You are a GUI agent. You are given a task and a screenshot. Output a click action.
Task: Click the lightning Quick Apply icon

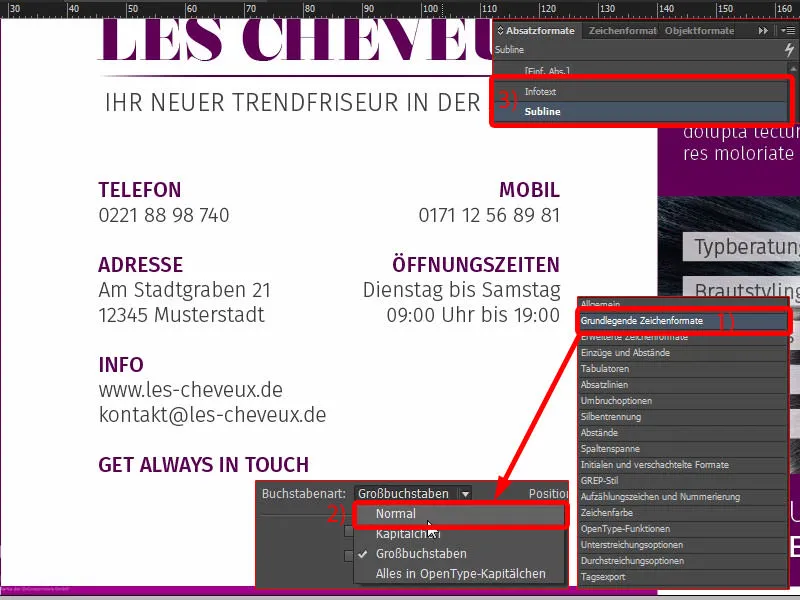pos(789,49)
